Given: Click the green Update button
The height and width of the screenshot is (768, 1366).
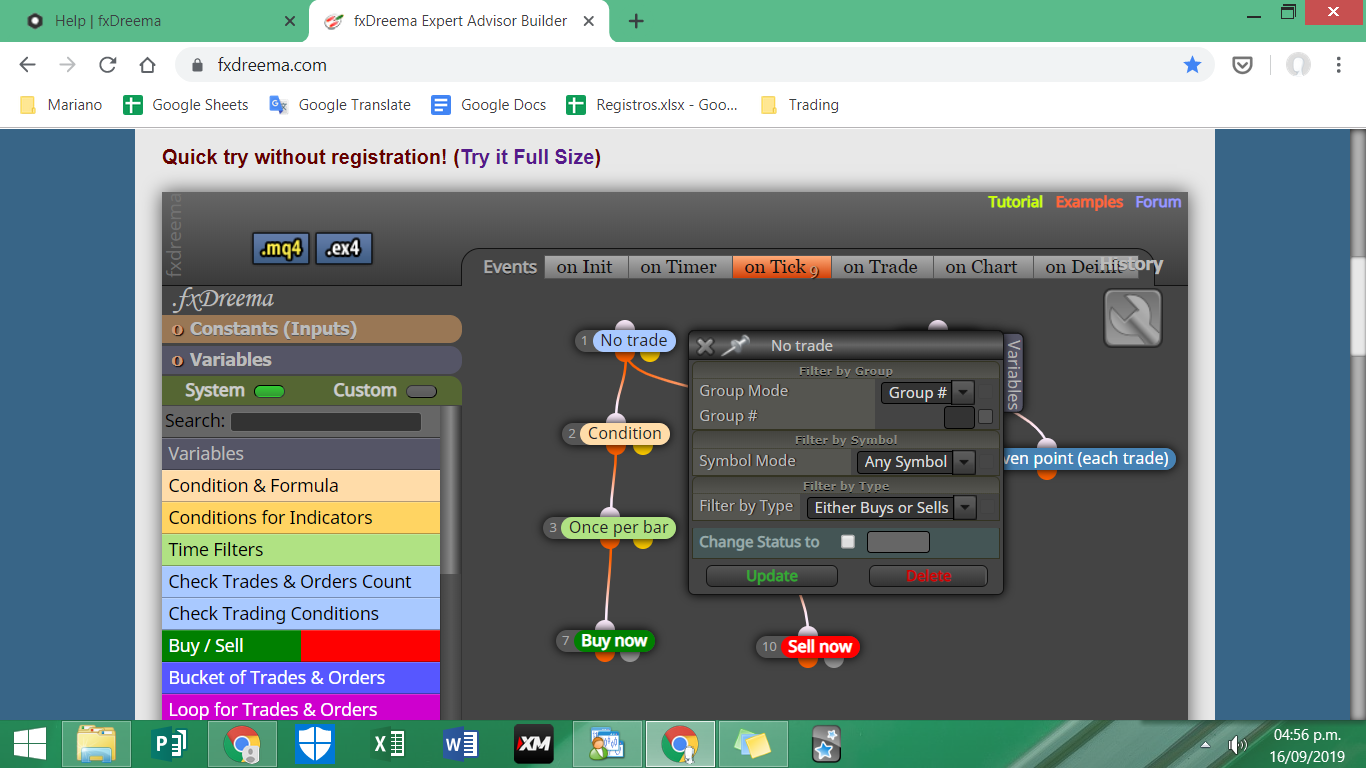Looking at the screenshot, I should tap(772, 576).
